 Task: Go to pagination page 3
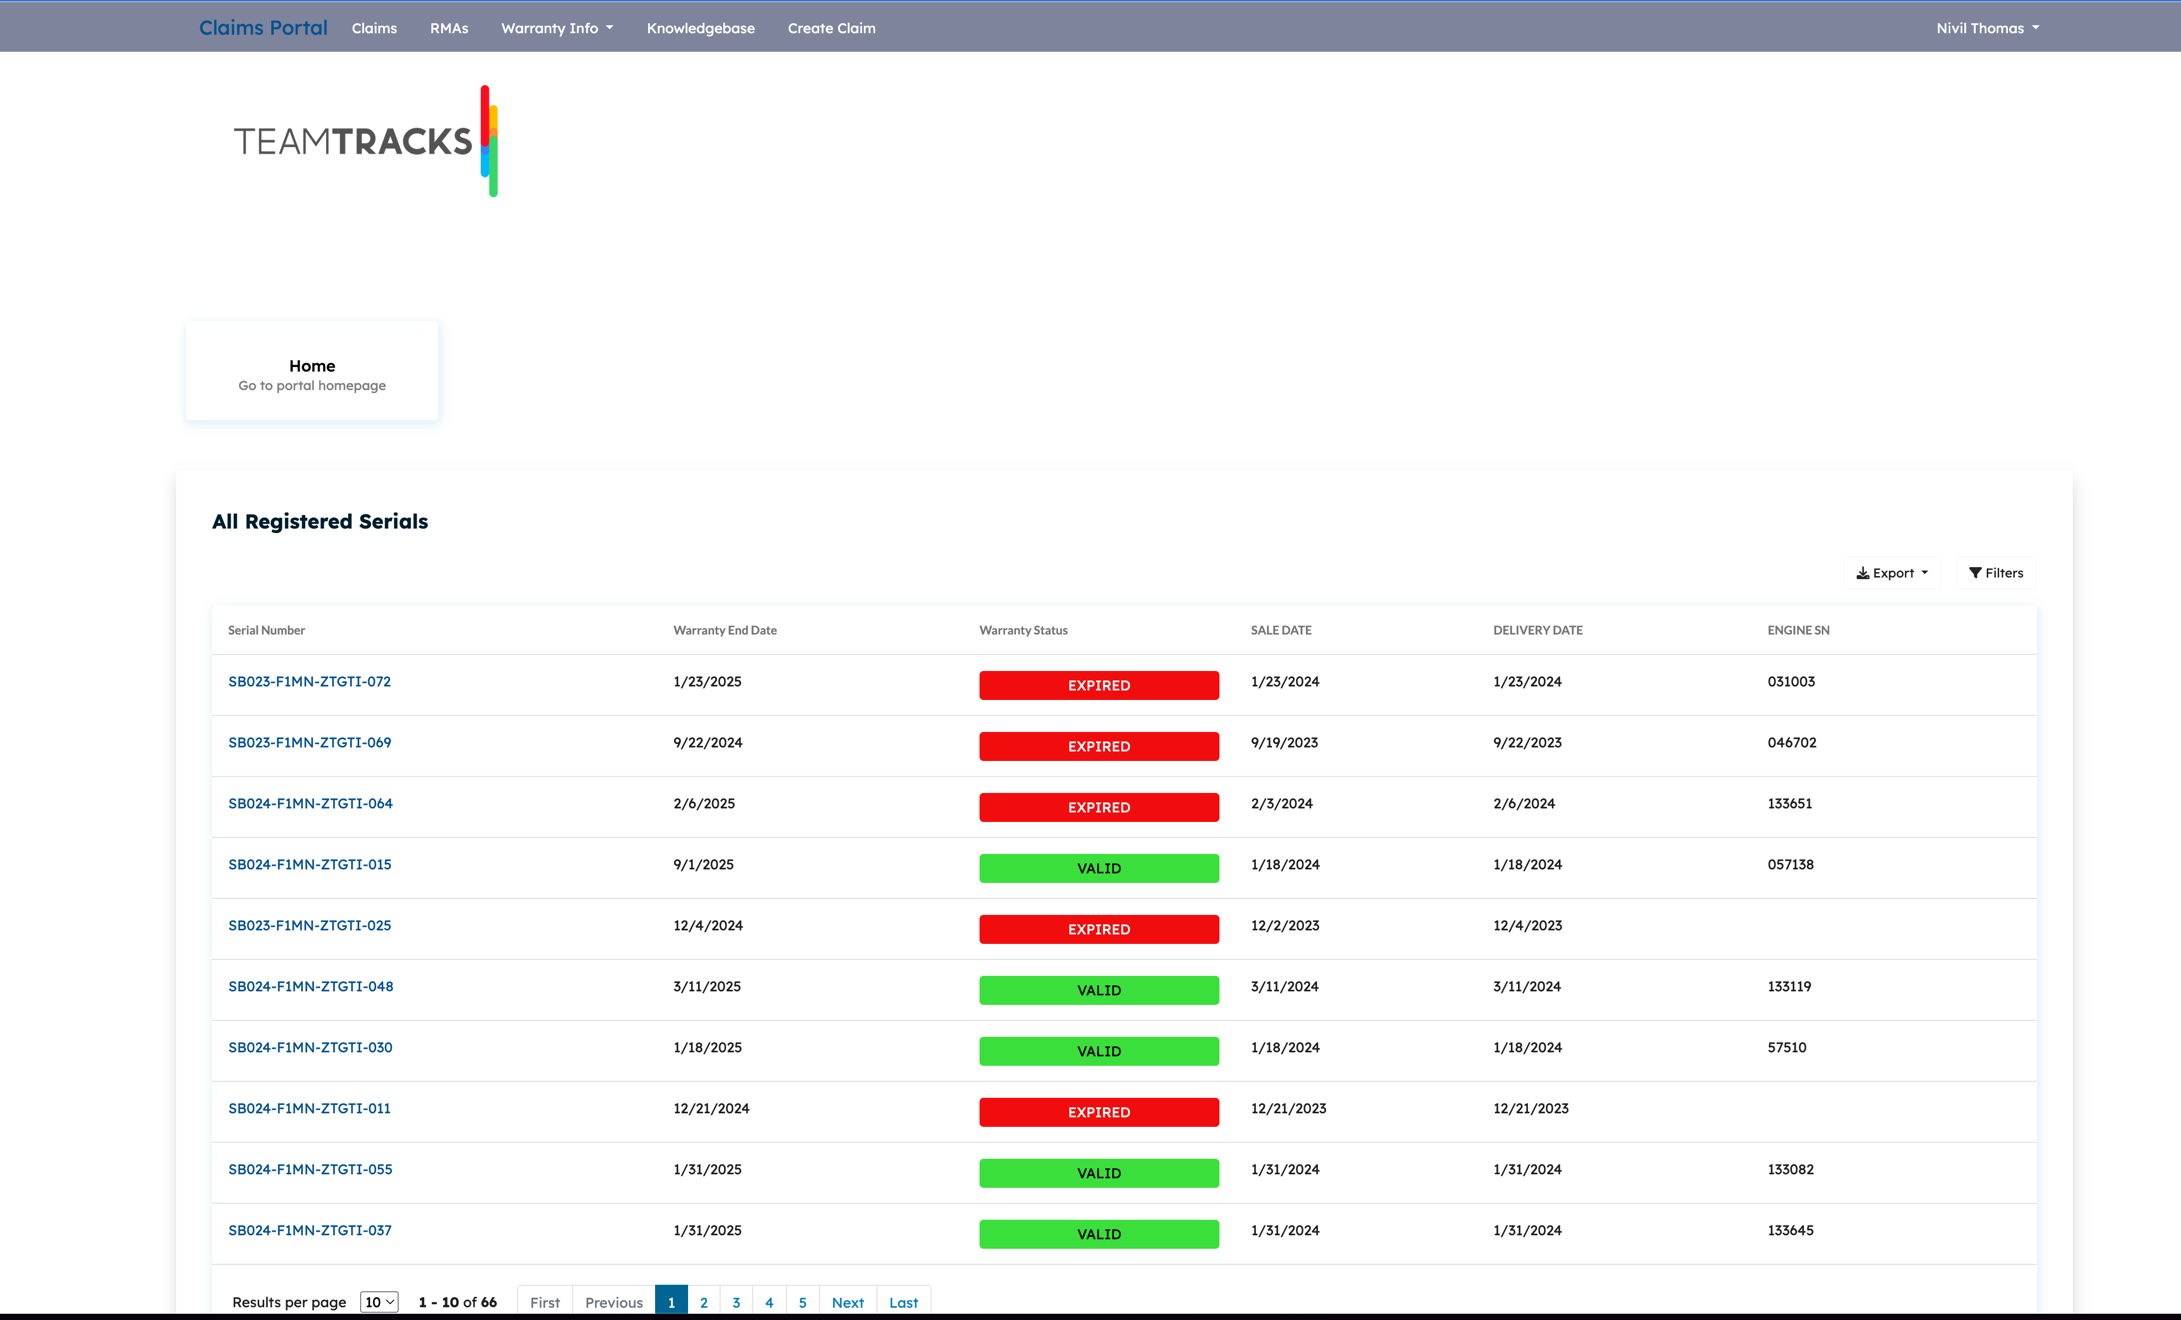click(736, 1302)
